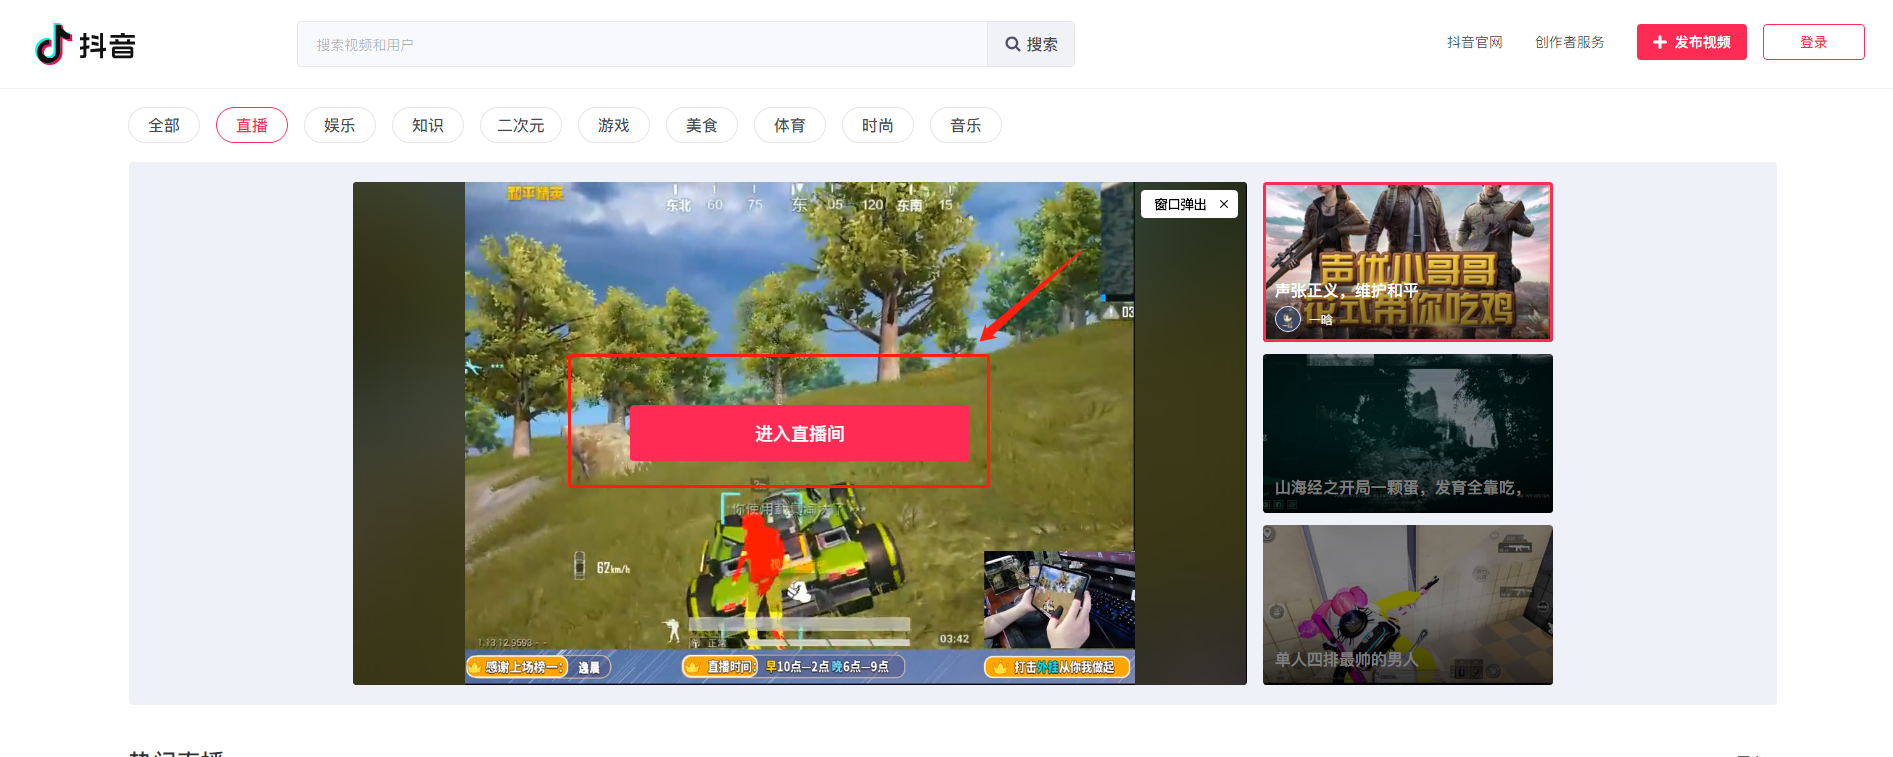This screenshot has width=1893, height=757.
Task: Close the 窗口弹出 popup with X
Action: [x=1223, y=204]
